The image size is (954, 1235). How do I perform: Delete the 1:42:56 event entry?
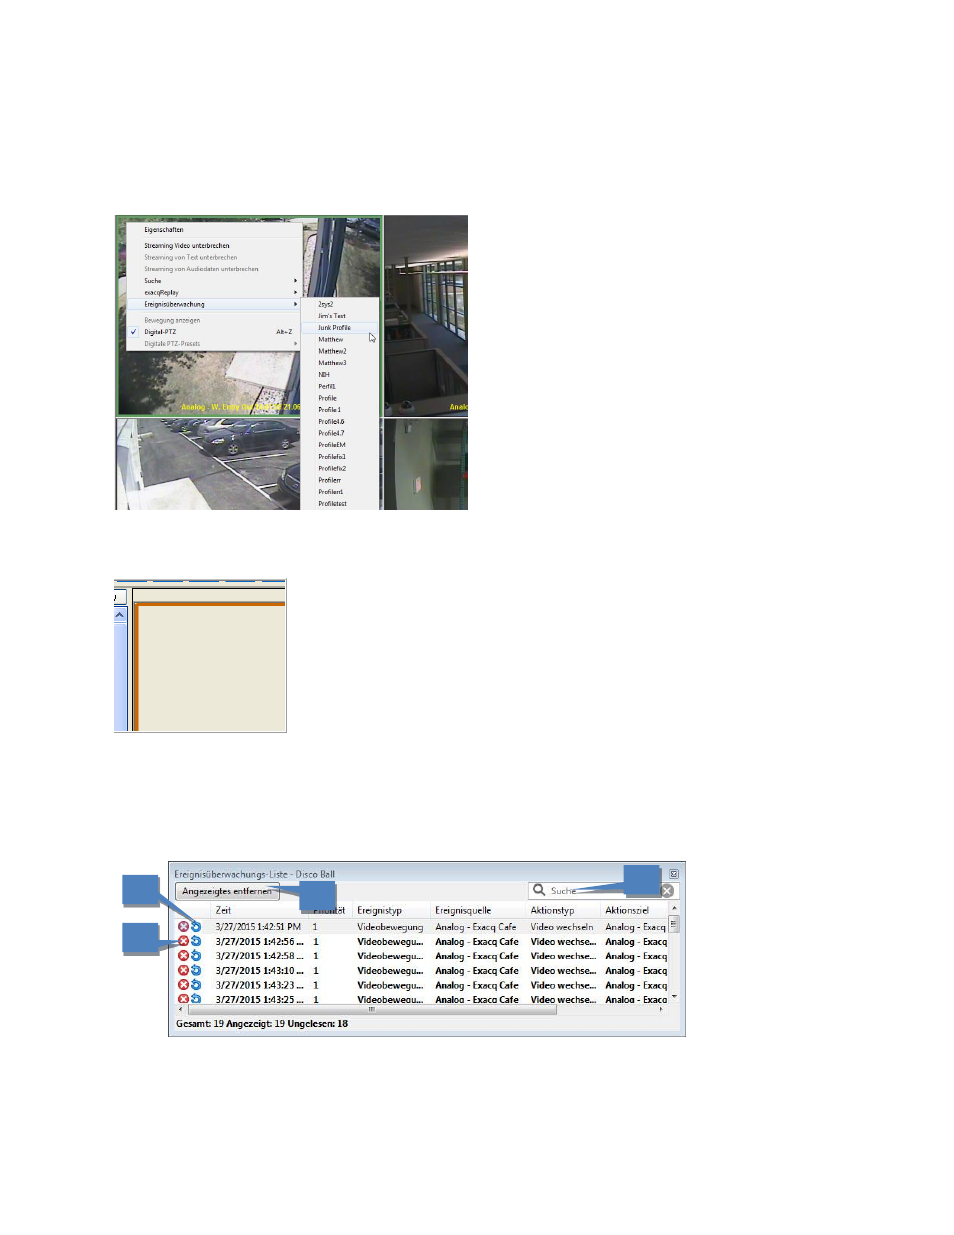click(x=183, y=941)
